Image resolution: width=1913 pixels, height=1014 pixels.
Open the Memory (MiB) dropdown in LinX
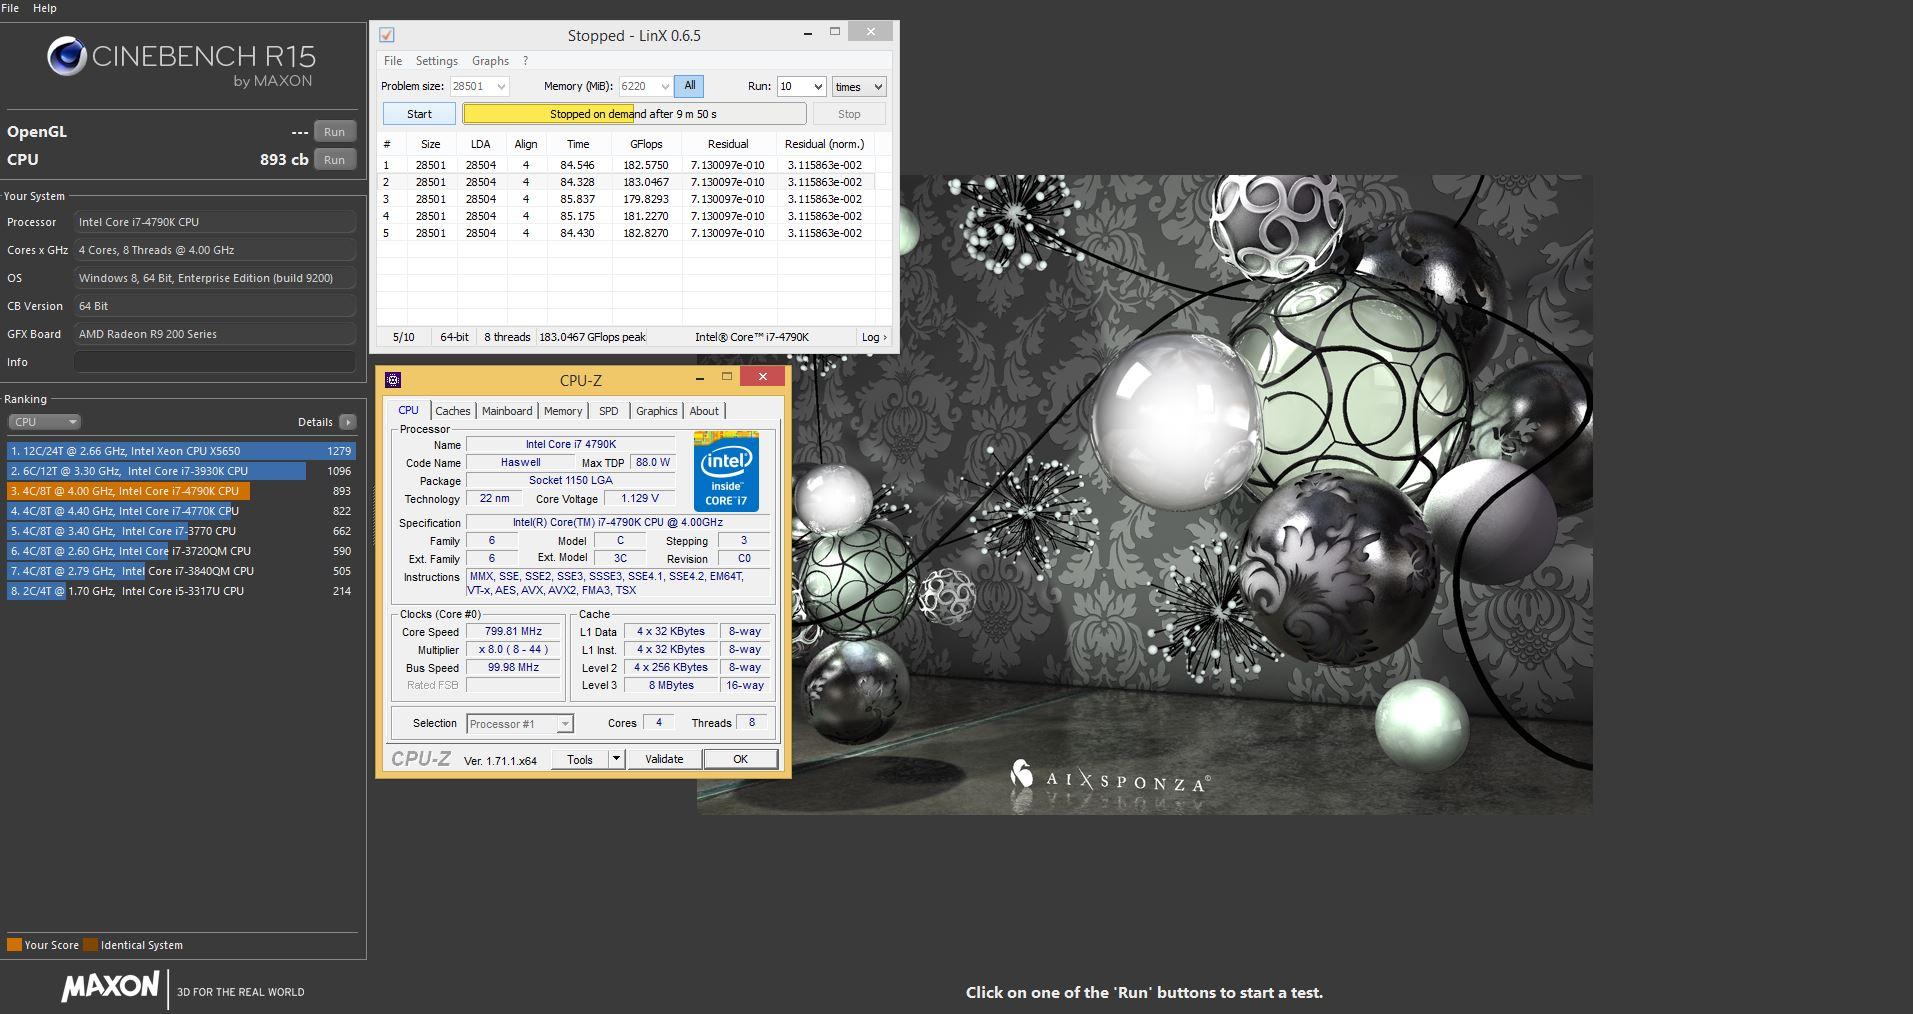665,87
